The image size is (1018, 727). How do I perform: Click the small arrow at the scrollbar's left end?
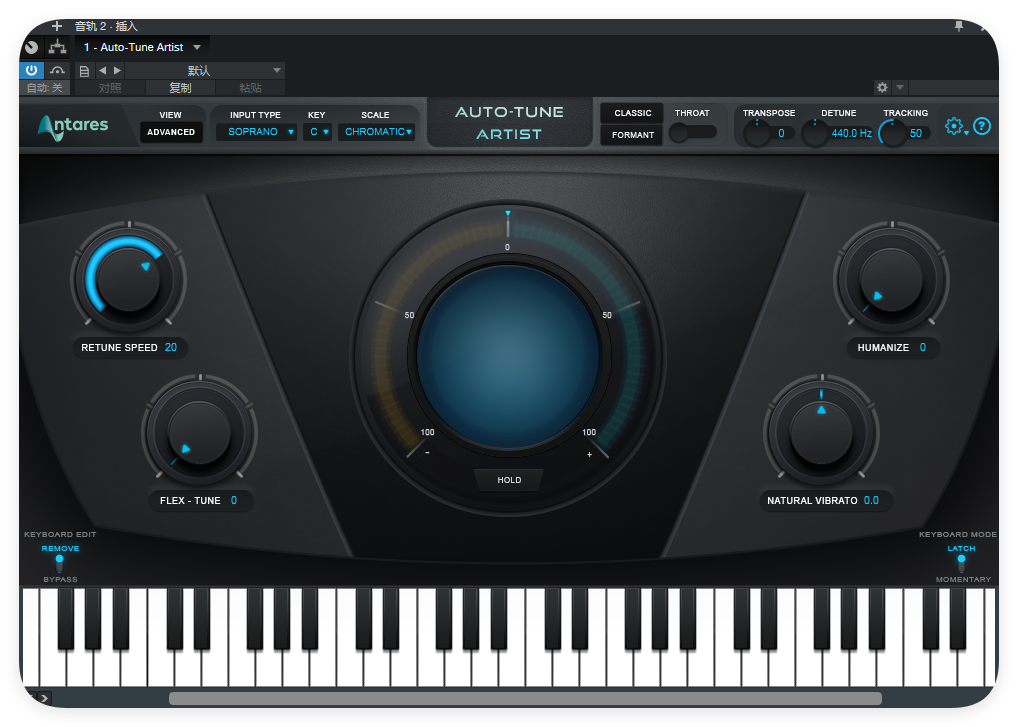(44, 698)
